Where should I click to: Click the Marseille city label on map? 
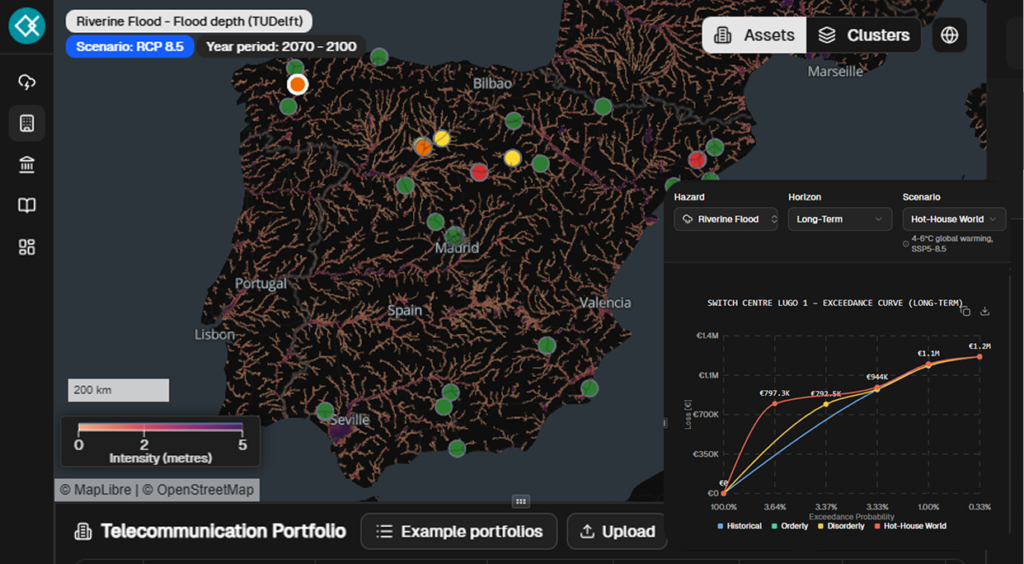pos(835,72)
